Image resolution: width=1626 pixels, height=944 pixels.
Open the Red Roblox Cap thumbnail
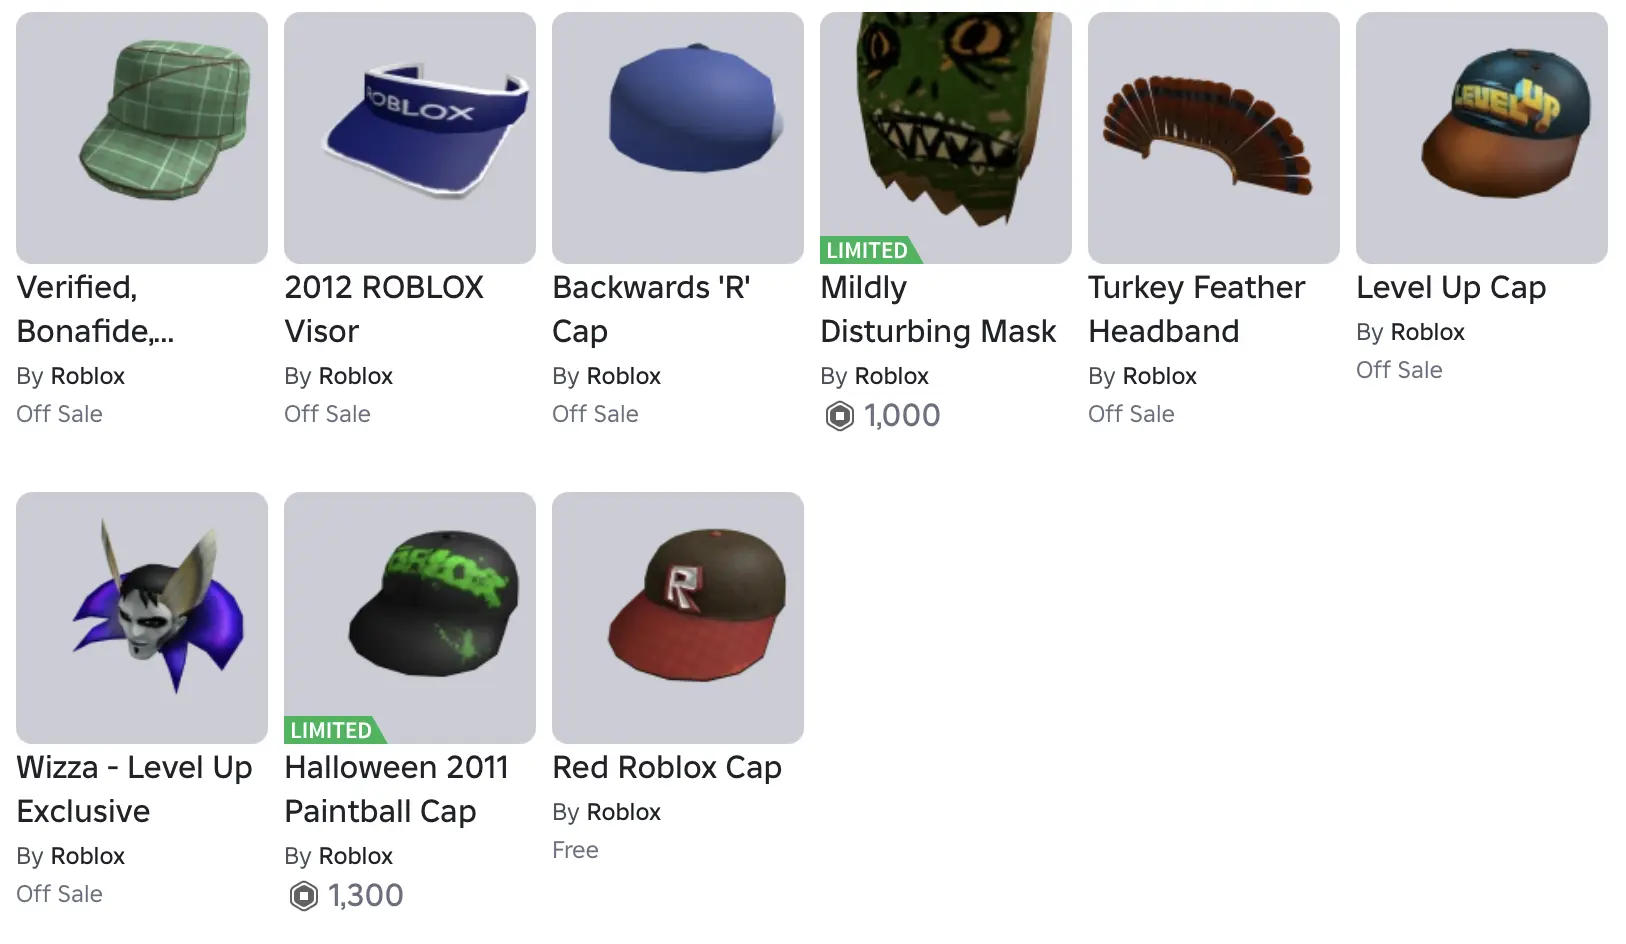678,618
